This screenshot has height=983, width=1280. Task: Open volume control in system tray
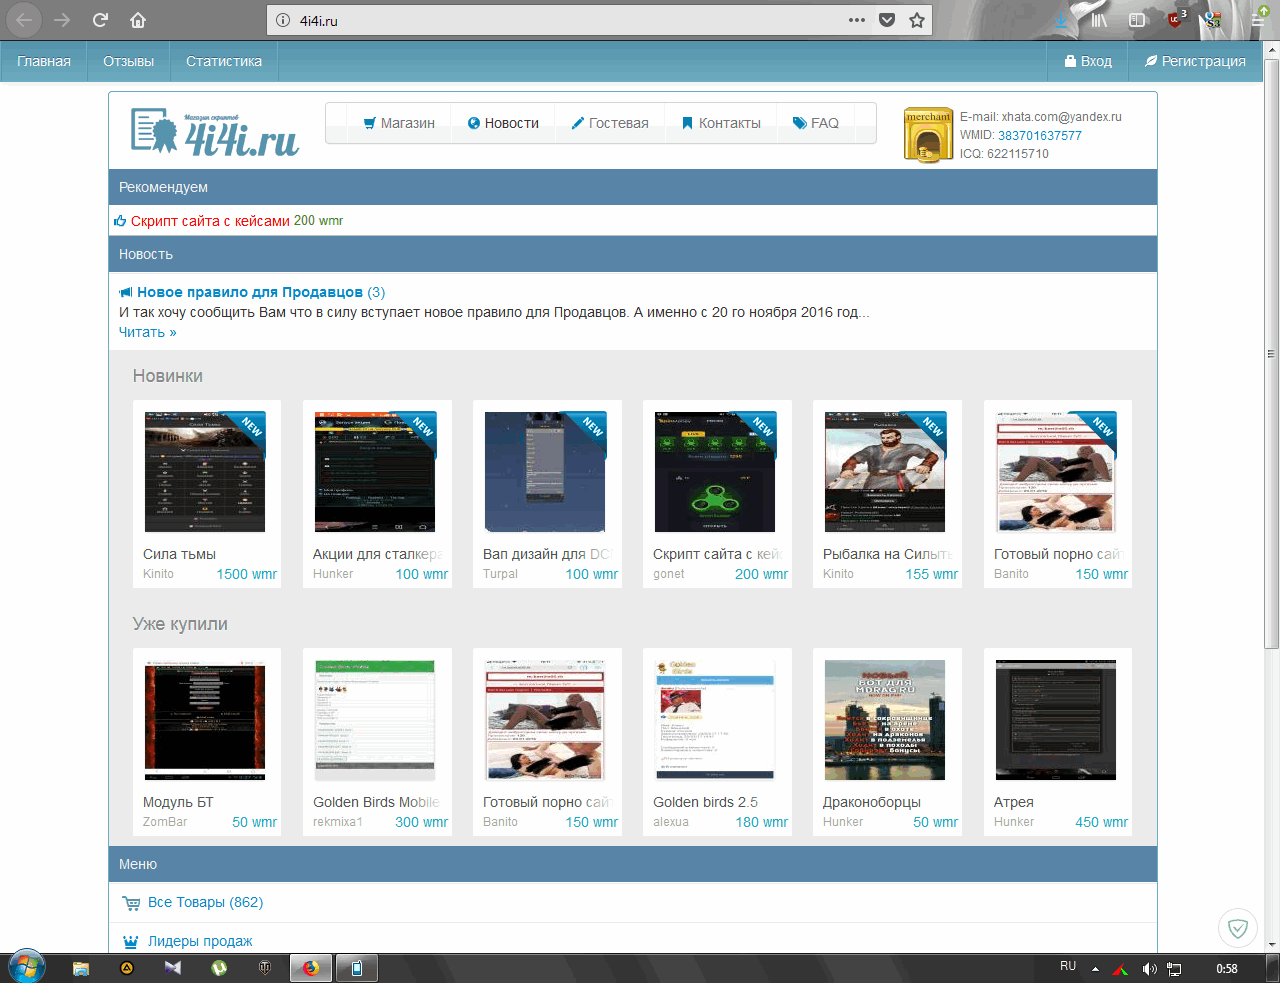[1149, 968]
